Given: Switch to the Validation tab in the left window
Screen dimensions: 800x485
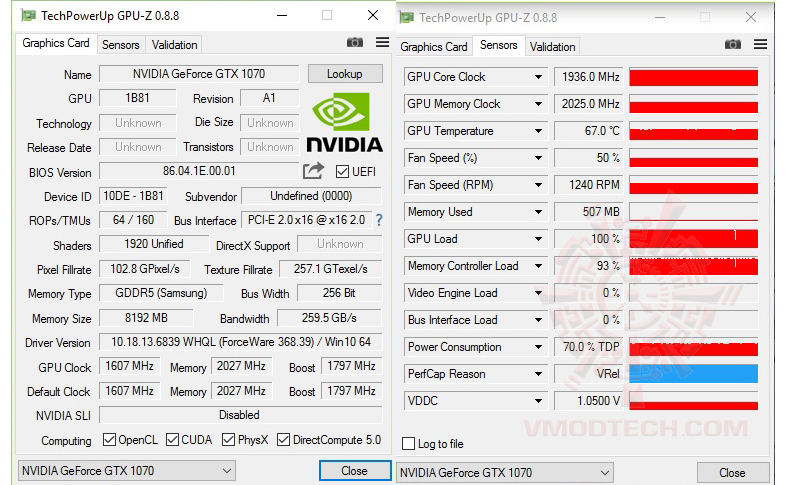Looking at the screenshot, I should click(x=174, y=45).
